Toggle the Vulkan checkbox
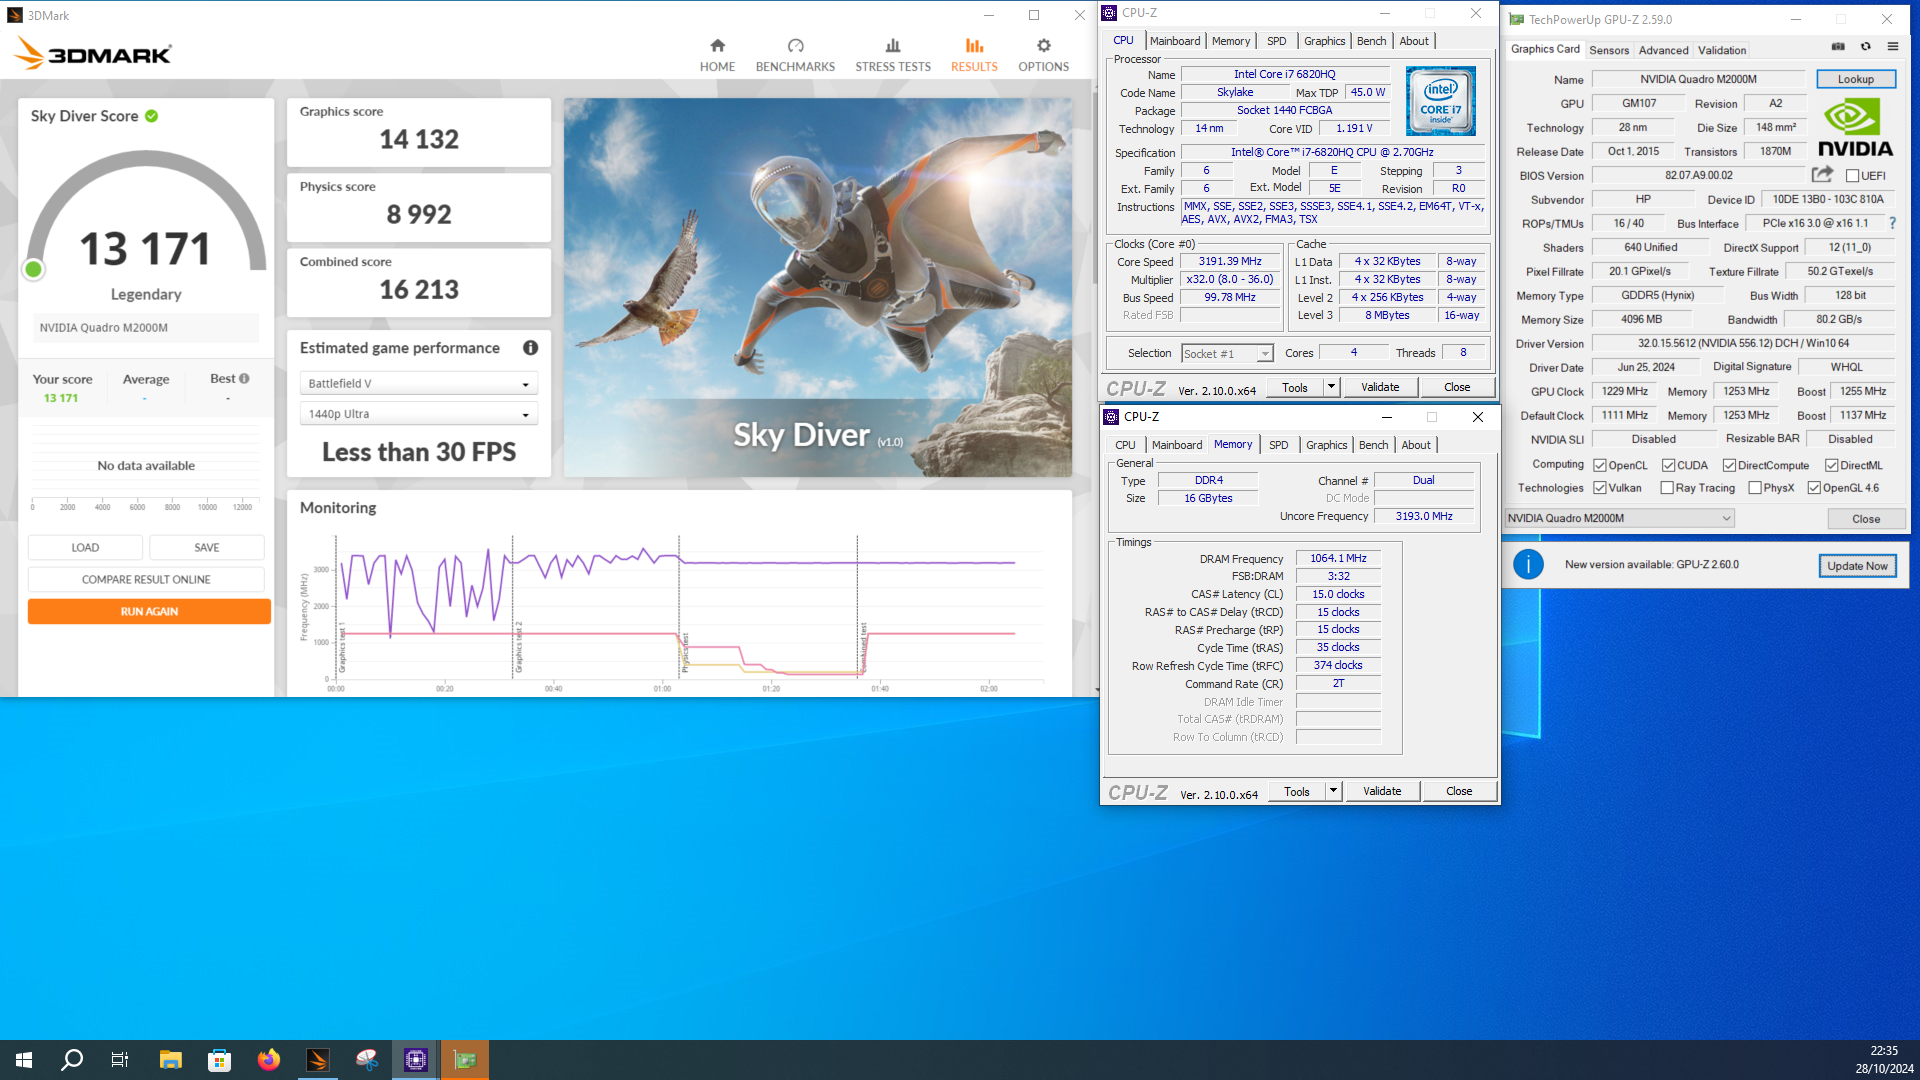This screenshot has height=1080, width=1920. 1600,488
